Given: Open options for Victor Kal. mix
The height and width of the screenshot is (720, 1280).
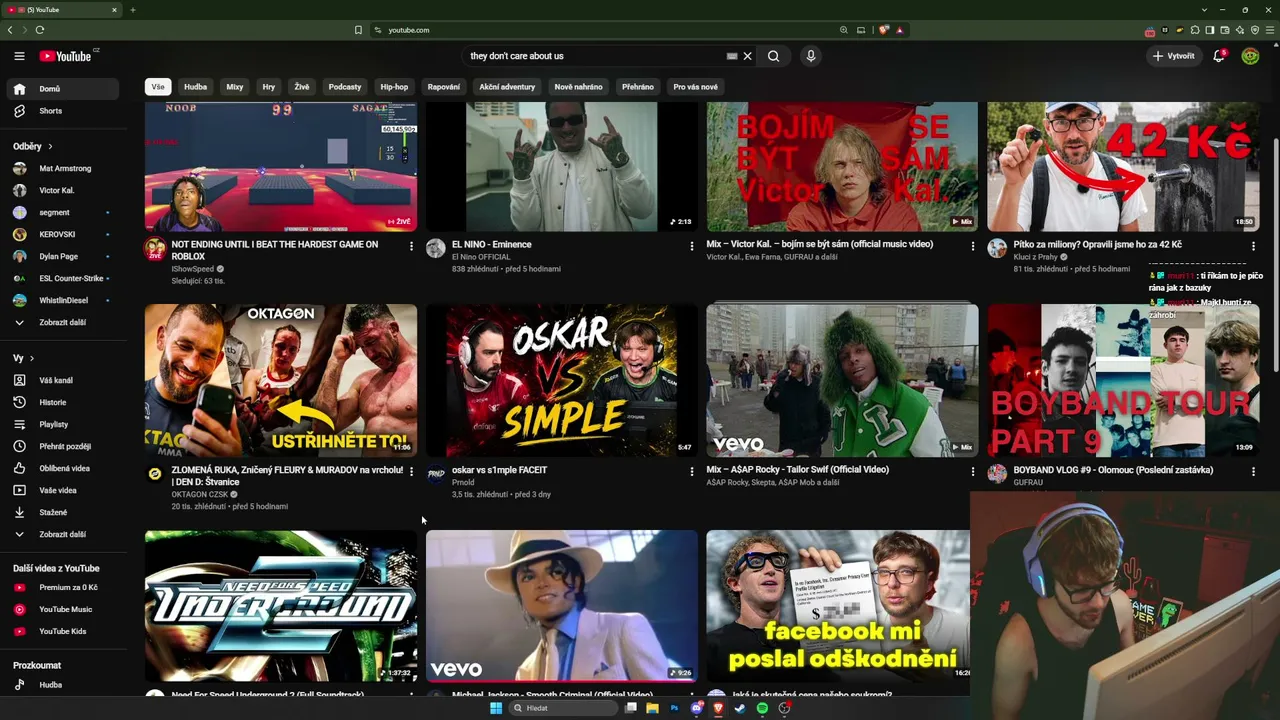Looking at the screenshot, I should point(973,246).
